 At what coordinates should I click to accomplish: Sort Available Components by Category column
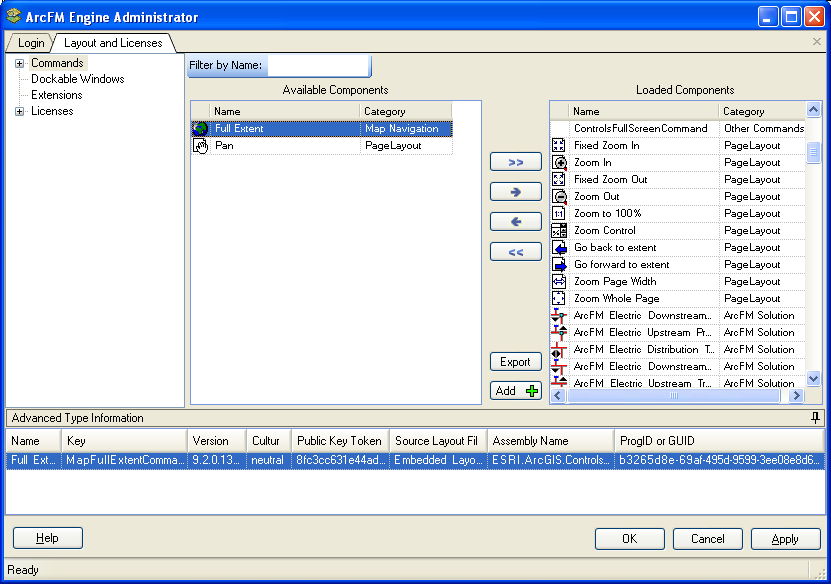406,111
